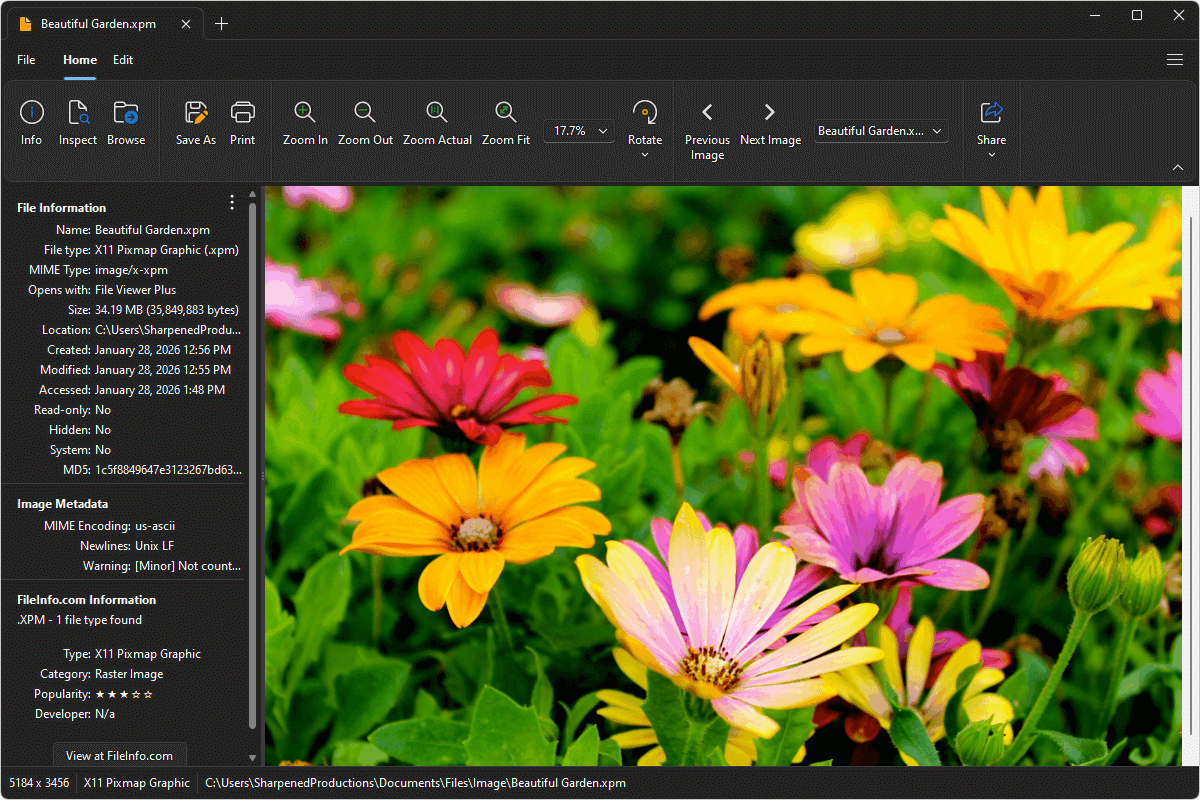The image size is (1200, 800).
Task: Switch to the Edit tab
Action: pyautogui.click(x=123, y=60)
